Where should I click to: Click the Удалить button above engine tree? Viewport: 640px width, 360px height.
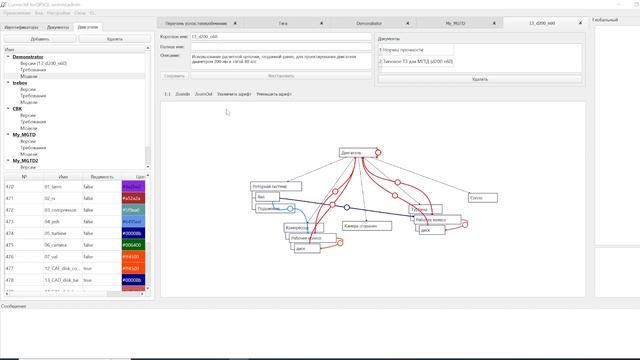(114, 39)
